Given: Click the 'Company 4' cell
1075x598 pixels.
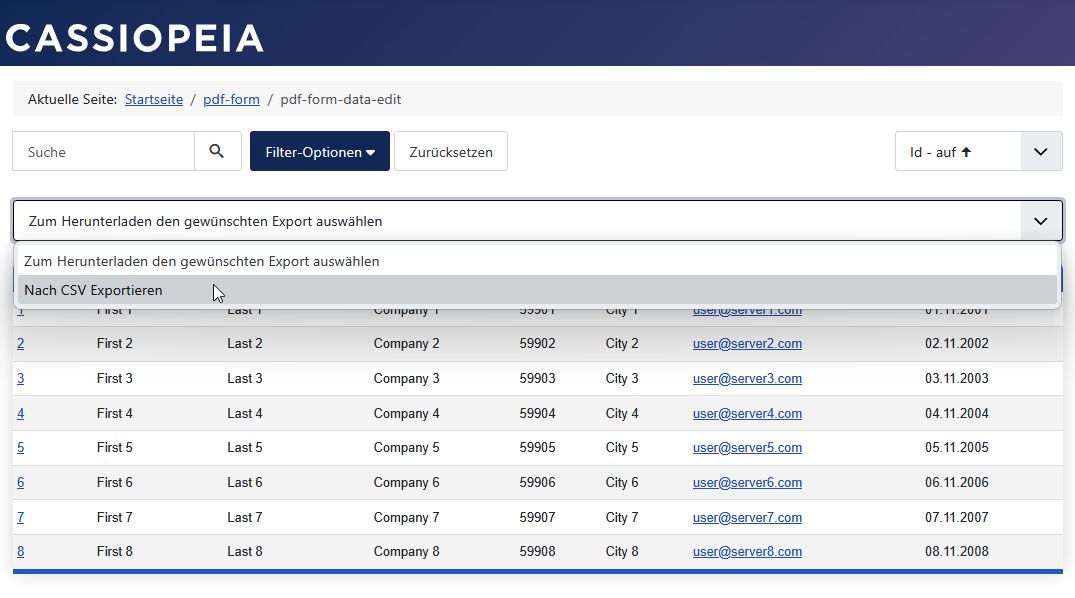Looking at the screenshot, I should point(407,414).
